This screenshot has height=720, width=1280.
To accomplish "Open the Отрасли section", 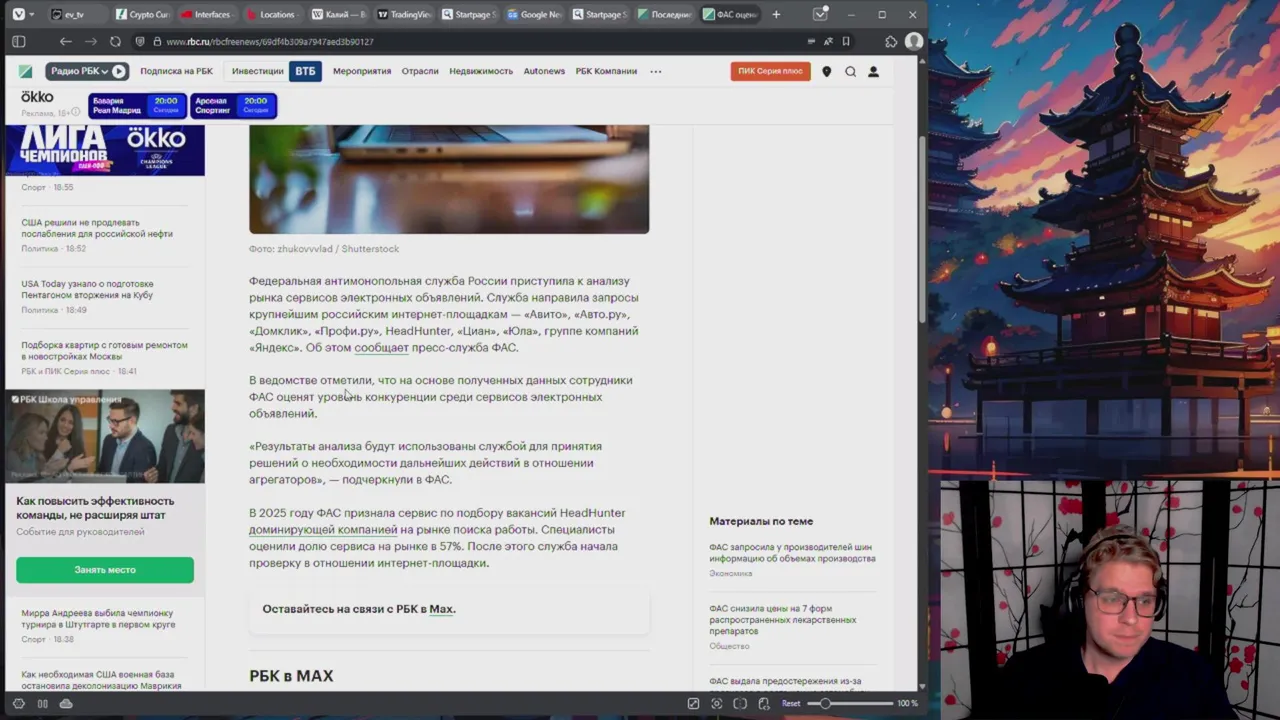I will [420, 71].
